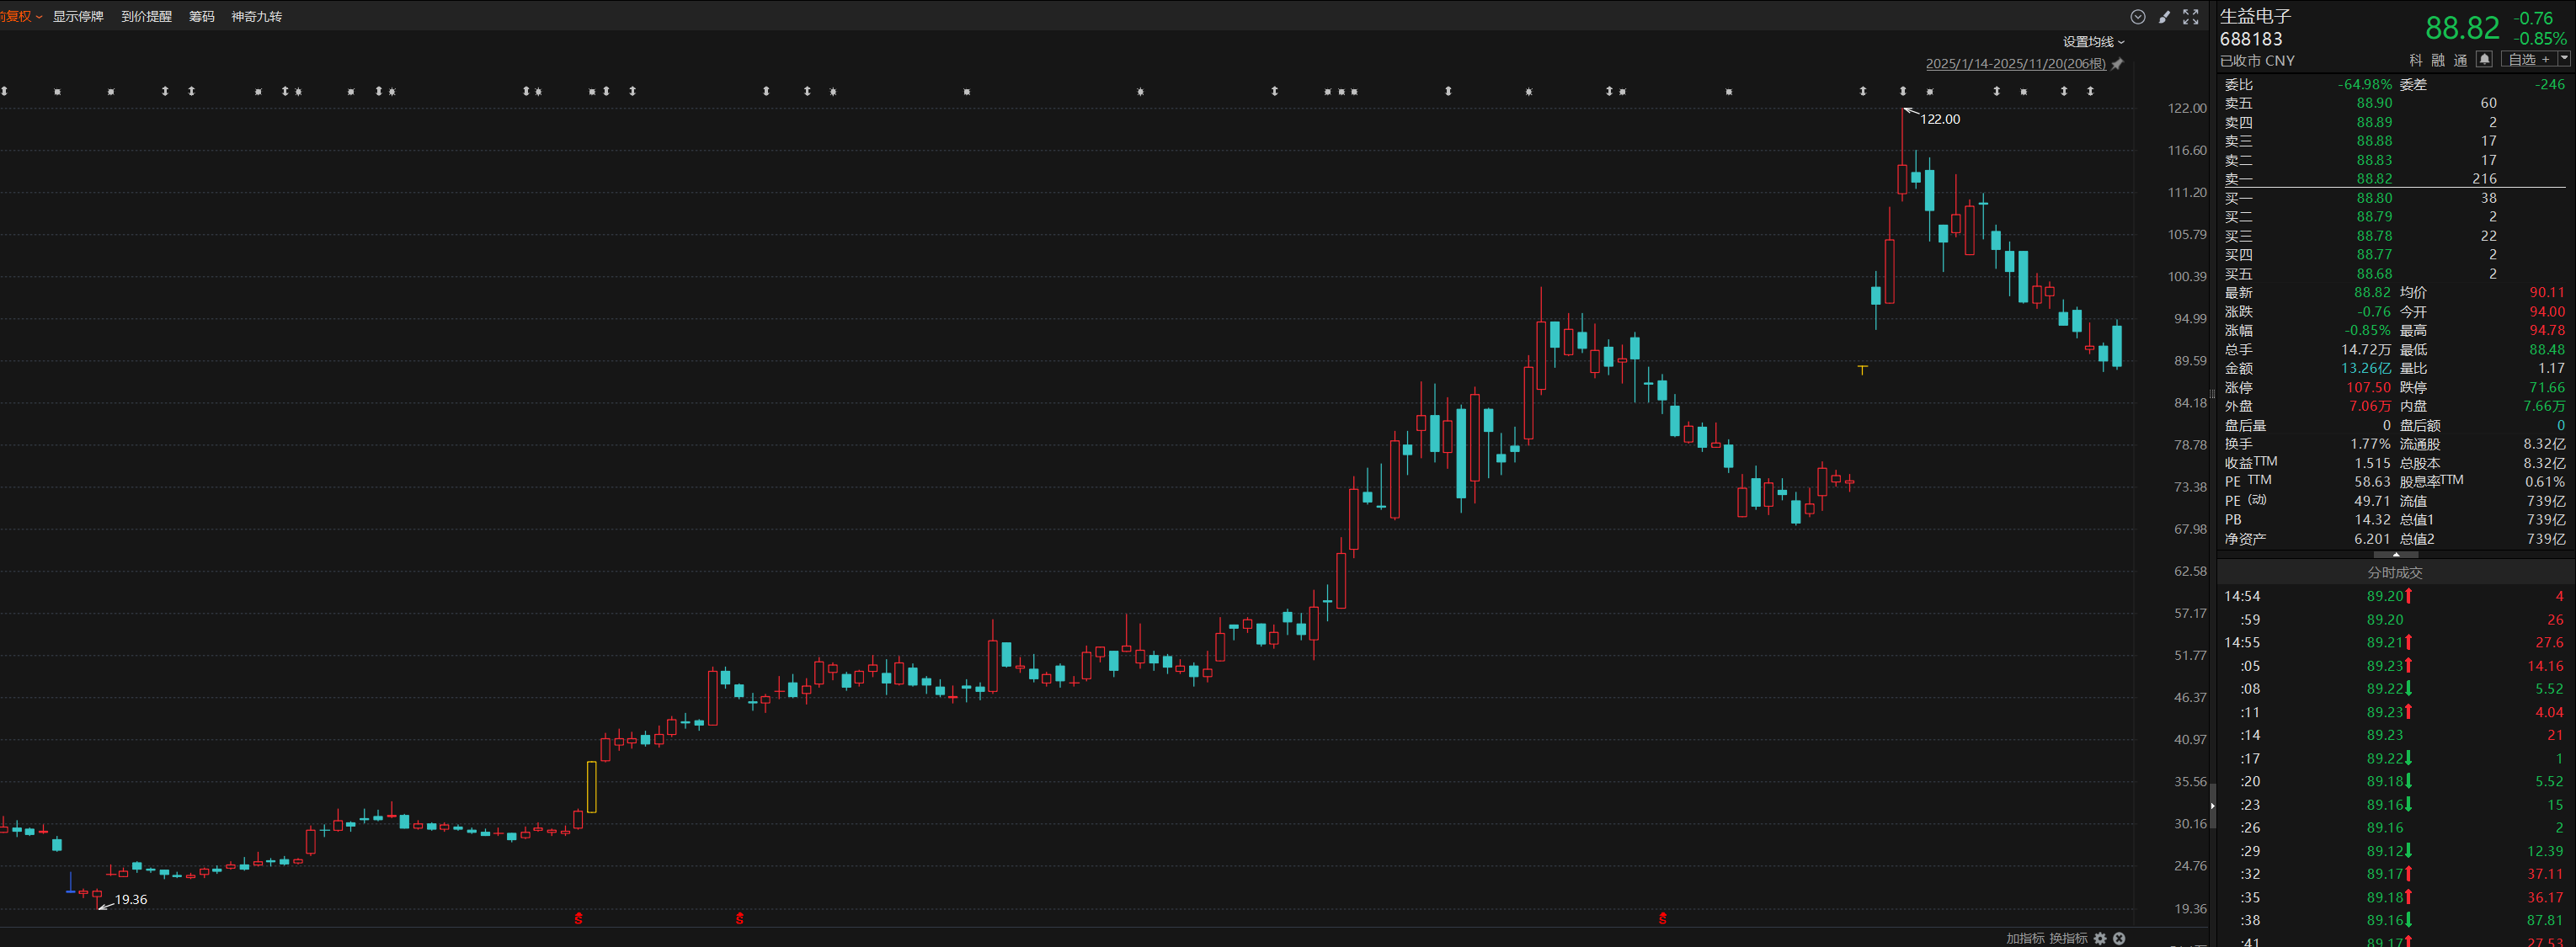Image resolution: width=2576 pixels, height=947 pixels.
Task: Click the date range link 2025/1/14-2025/11/20
Action: click(2014, 64)
